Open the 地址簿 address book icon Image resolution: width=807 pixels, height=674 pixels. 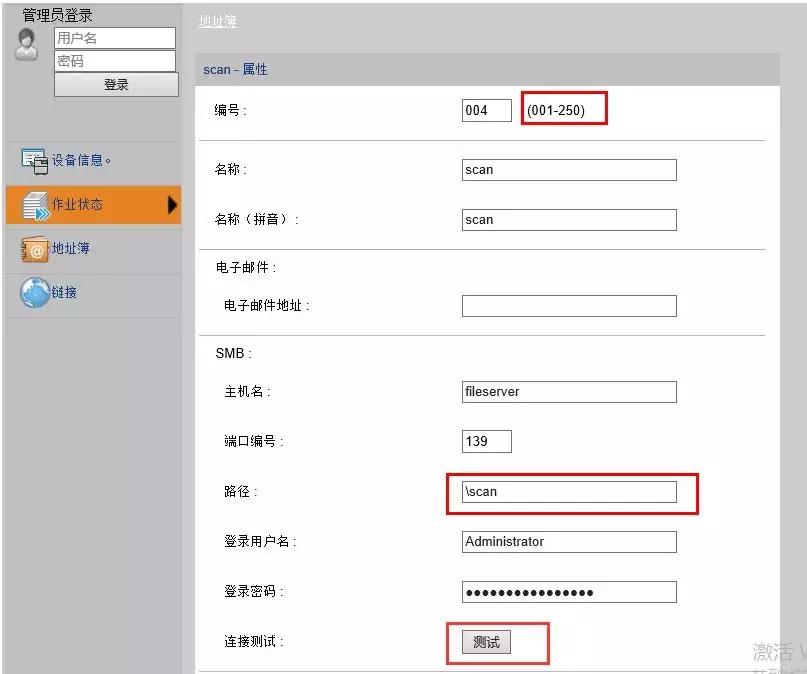pyautogui.click(x=35, y=250)
